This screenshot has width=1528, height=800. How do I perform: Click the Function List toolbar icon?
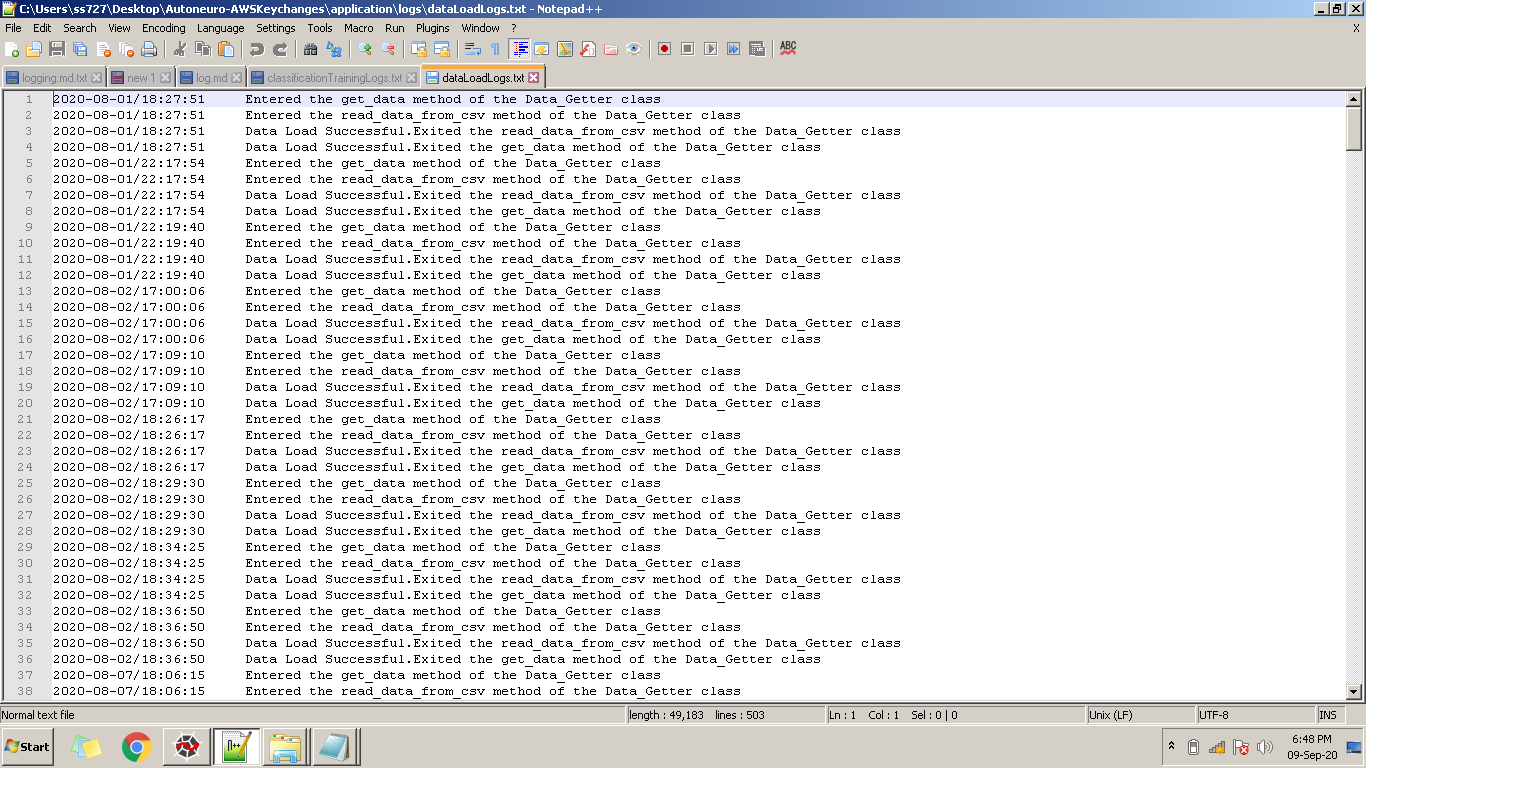588,48
